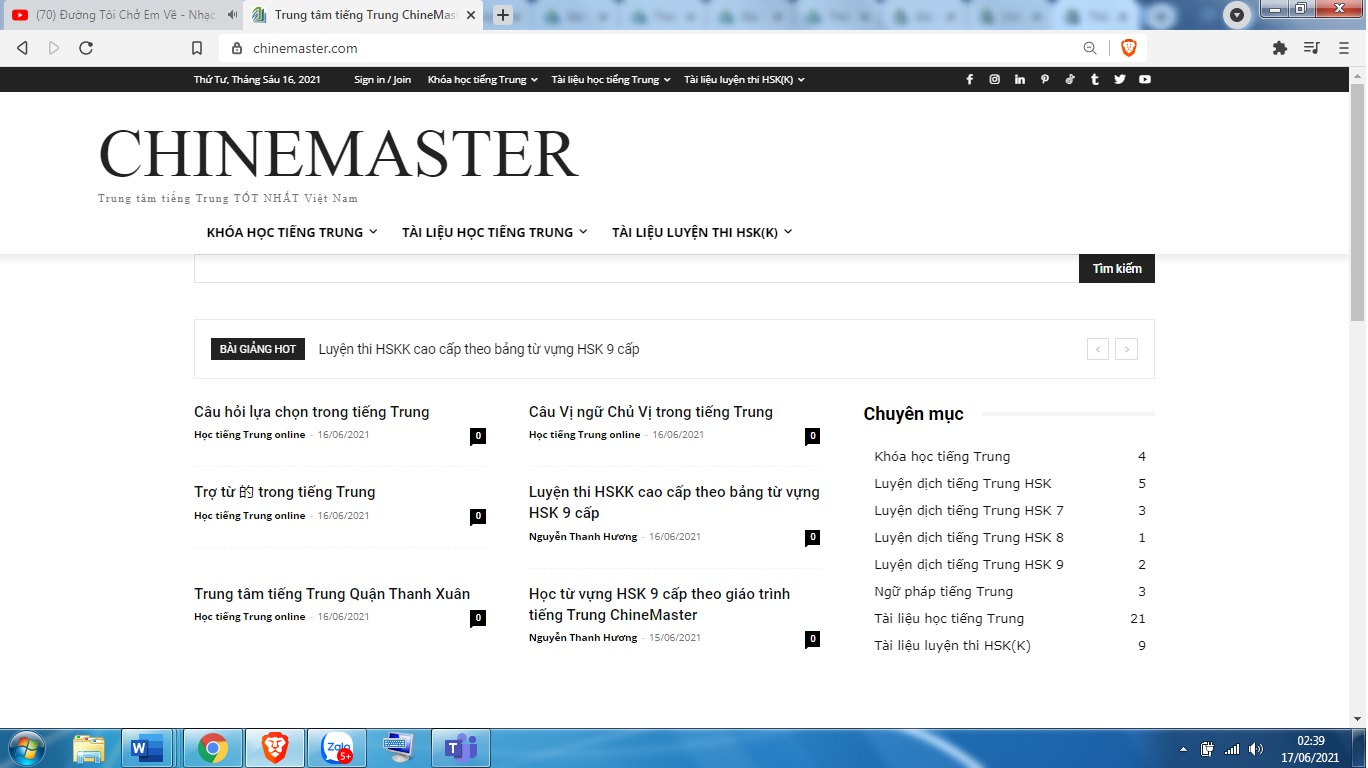Select the Ngữ pháp tiếng Trung category
Viewport: 1368px width, 768px height.
click(x=943, y=591)
